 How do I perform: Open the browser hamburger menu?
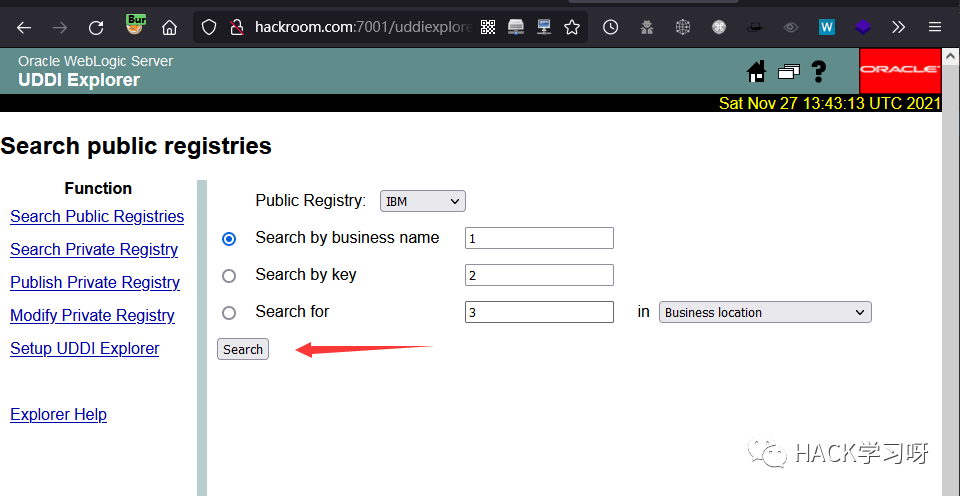coord(934,27)
